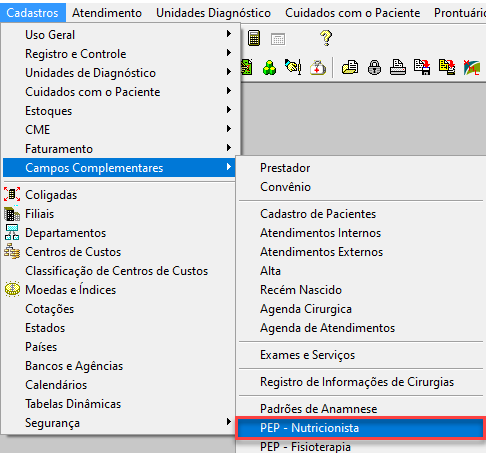Expand Cuidados com o Paciente submenu arrow
This screenshot has width=486, height=453.
click(229, 91)
